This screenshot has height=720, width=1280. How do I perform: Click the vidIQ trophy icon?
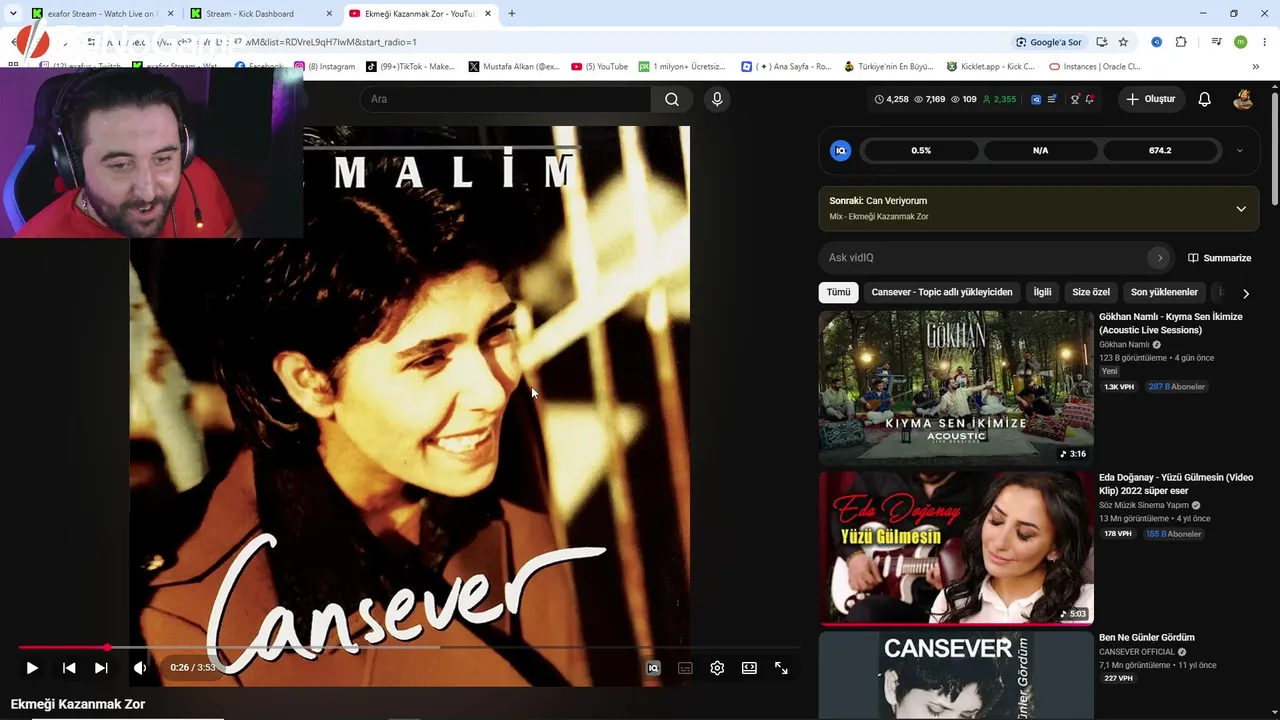coord(1075,99)
